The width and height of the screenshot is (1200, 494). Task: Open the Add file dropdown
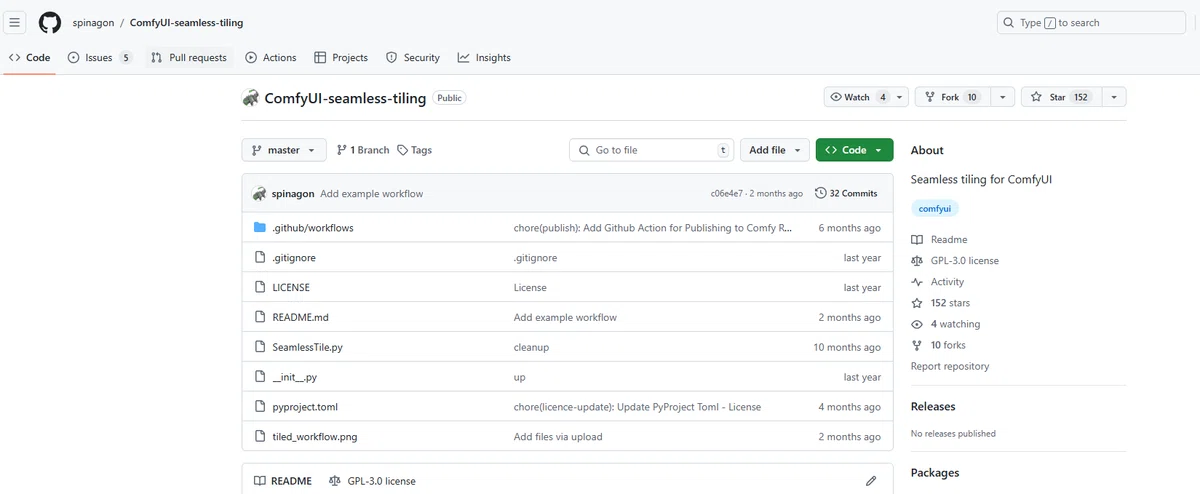(775, 150)
